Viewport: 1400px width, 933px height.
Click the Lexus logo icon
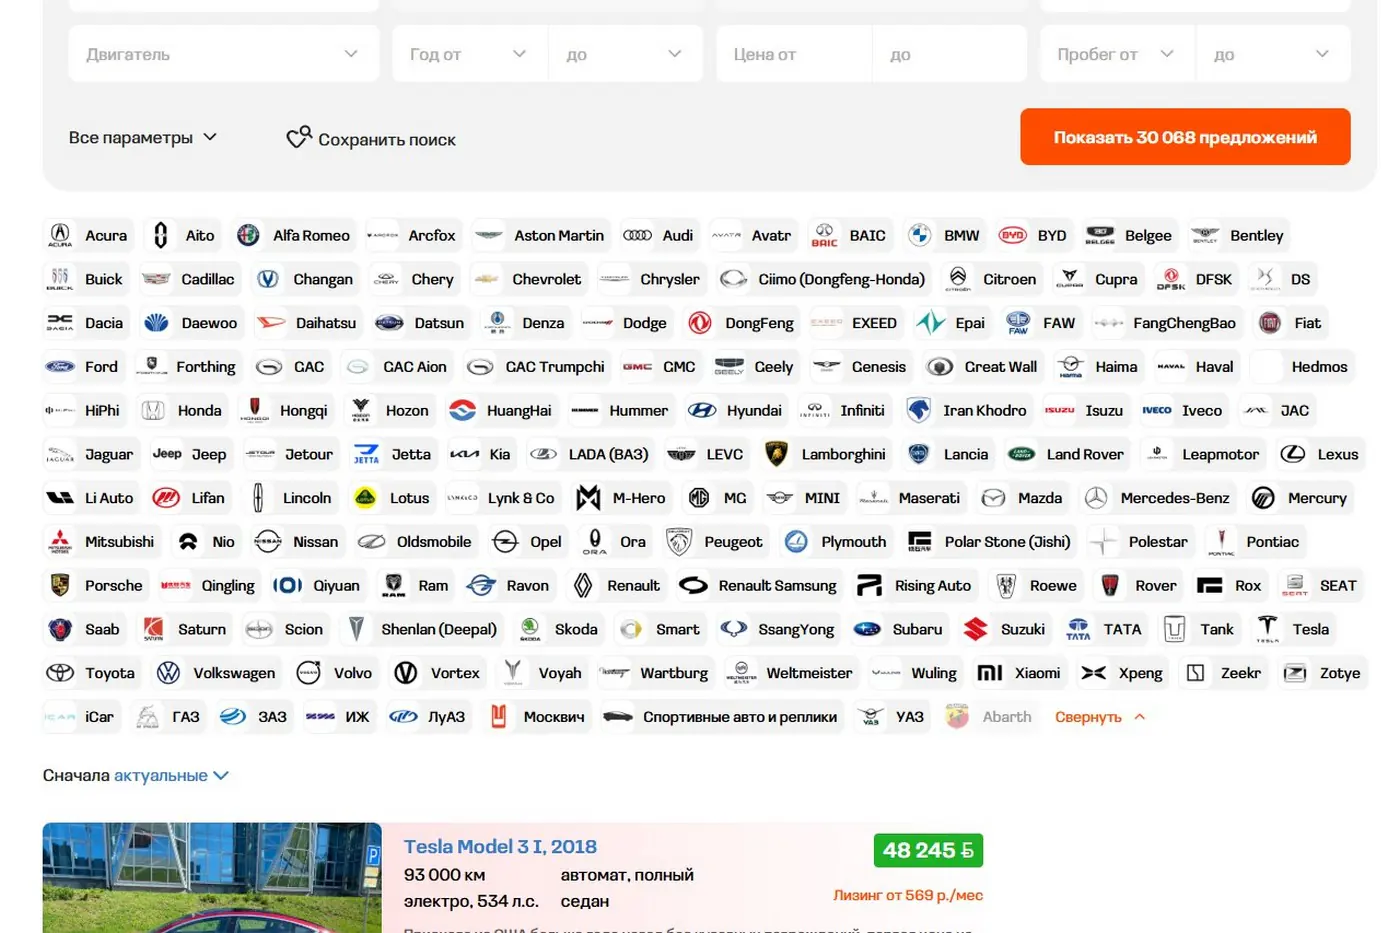(1293, 454)
